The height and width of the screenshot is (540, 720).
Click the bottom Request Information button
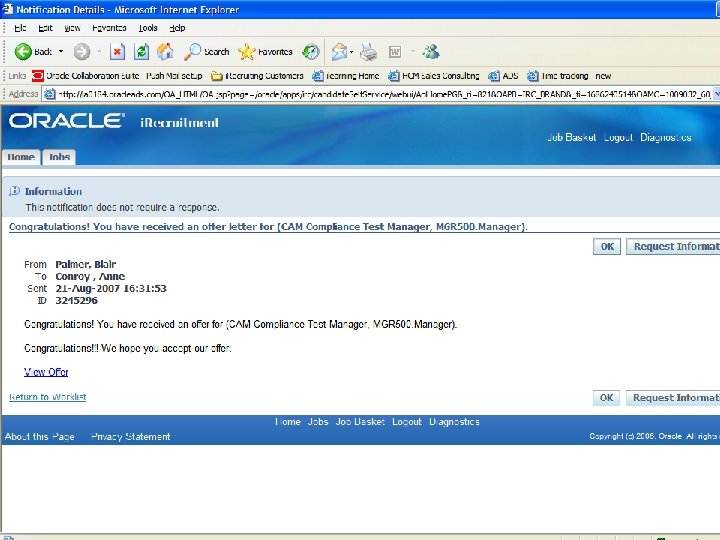pyautogui.click(x=673, y=398)
